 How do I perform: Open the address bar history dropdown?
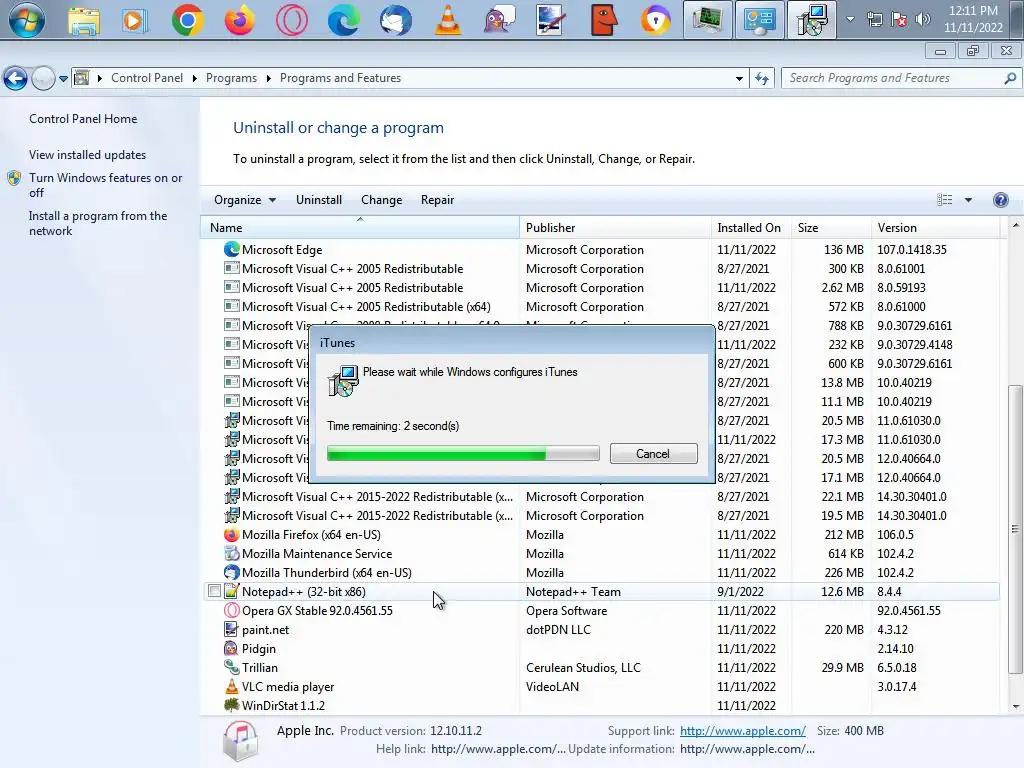pos(739,78)
